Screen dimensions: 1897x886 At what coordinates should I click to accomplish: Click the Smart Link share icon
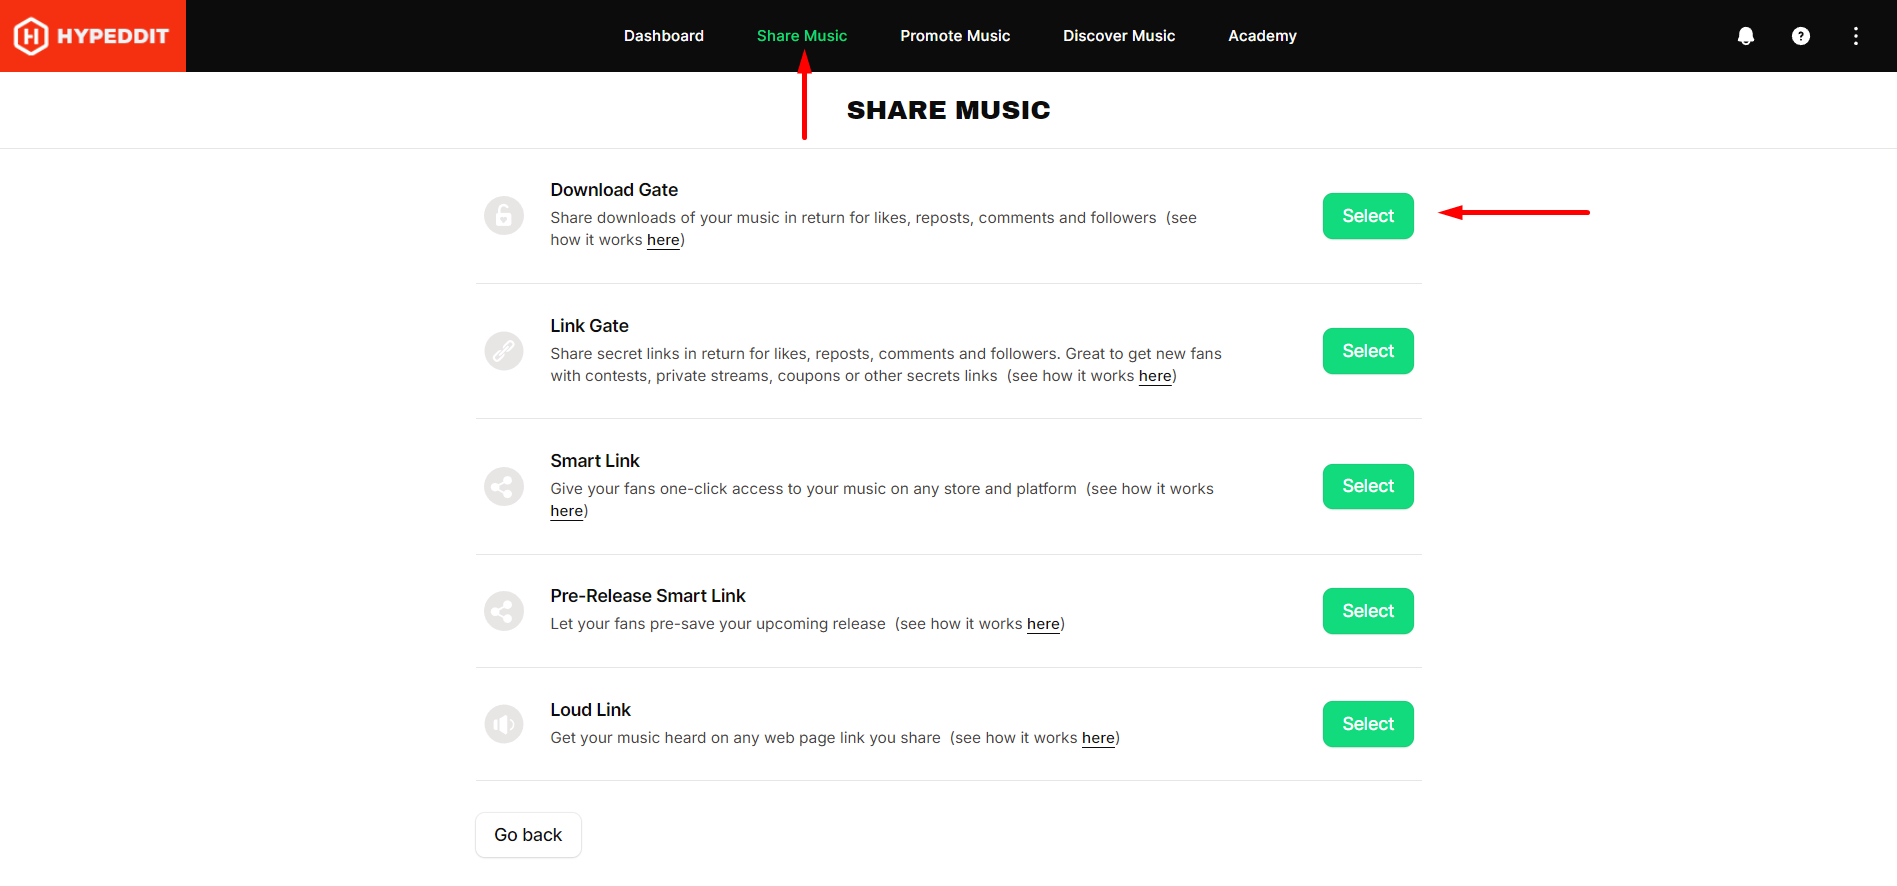coord(504,486)
